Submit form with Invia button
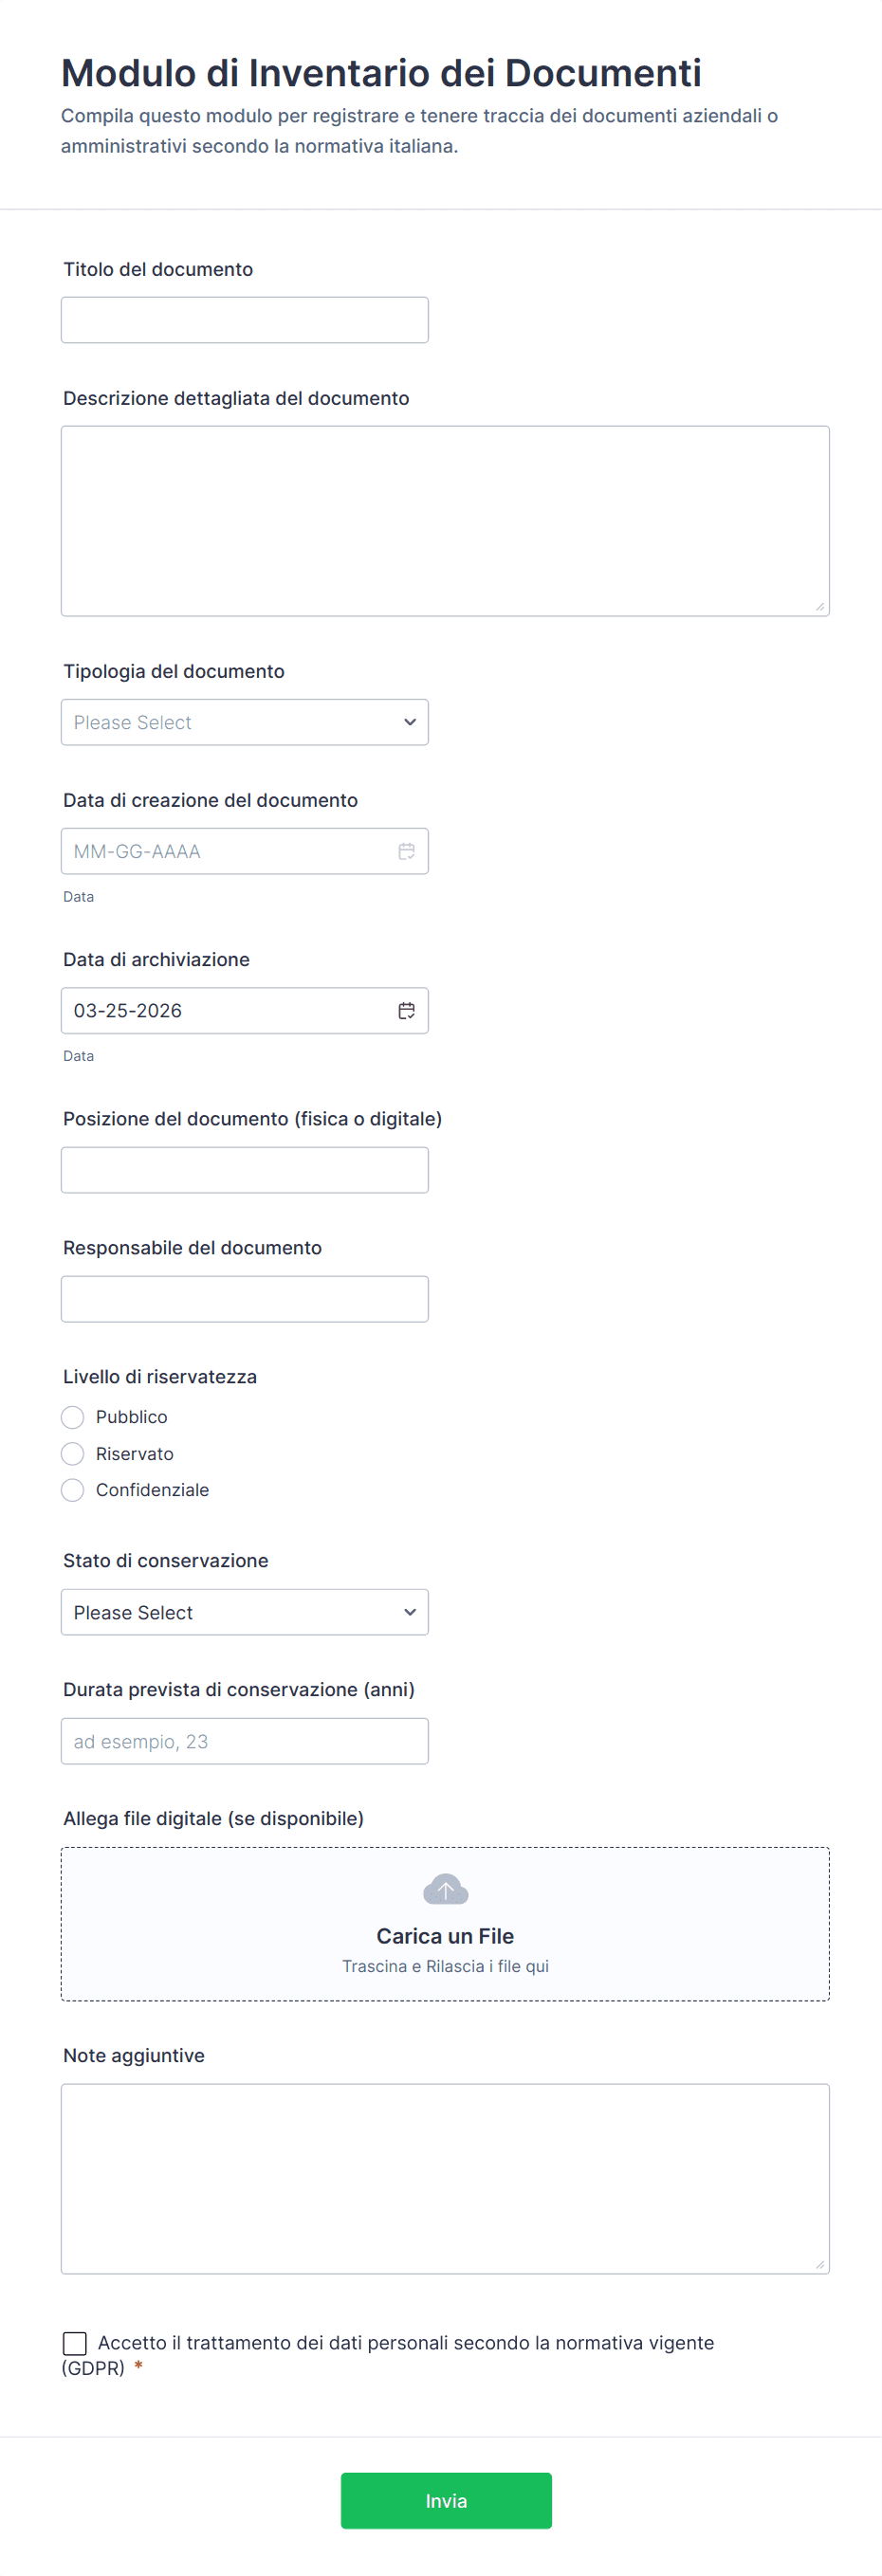This screenshot has height=2576, width=882. 446,2501
